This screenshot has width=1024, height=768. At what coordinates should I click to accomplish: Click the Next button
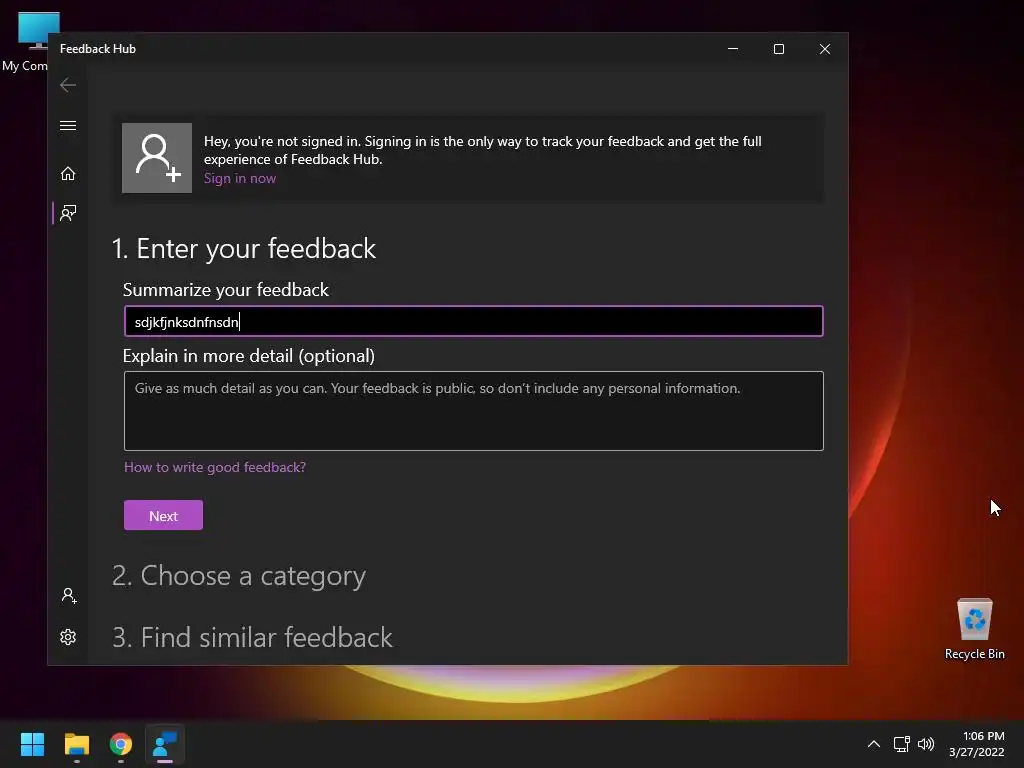click(x=163, y=515)
